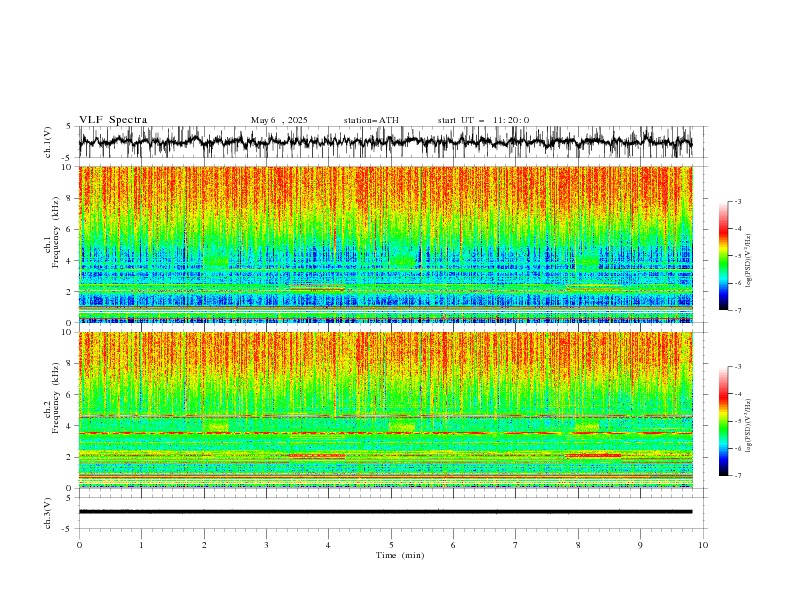Click time axis tick label '9'
The height and width of the screenshot is (612, 792).
click(640, 545)
